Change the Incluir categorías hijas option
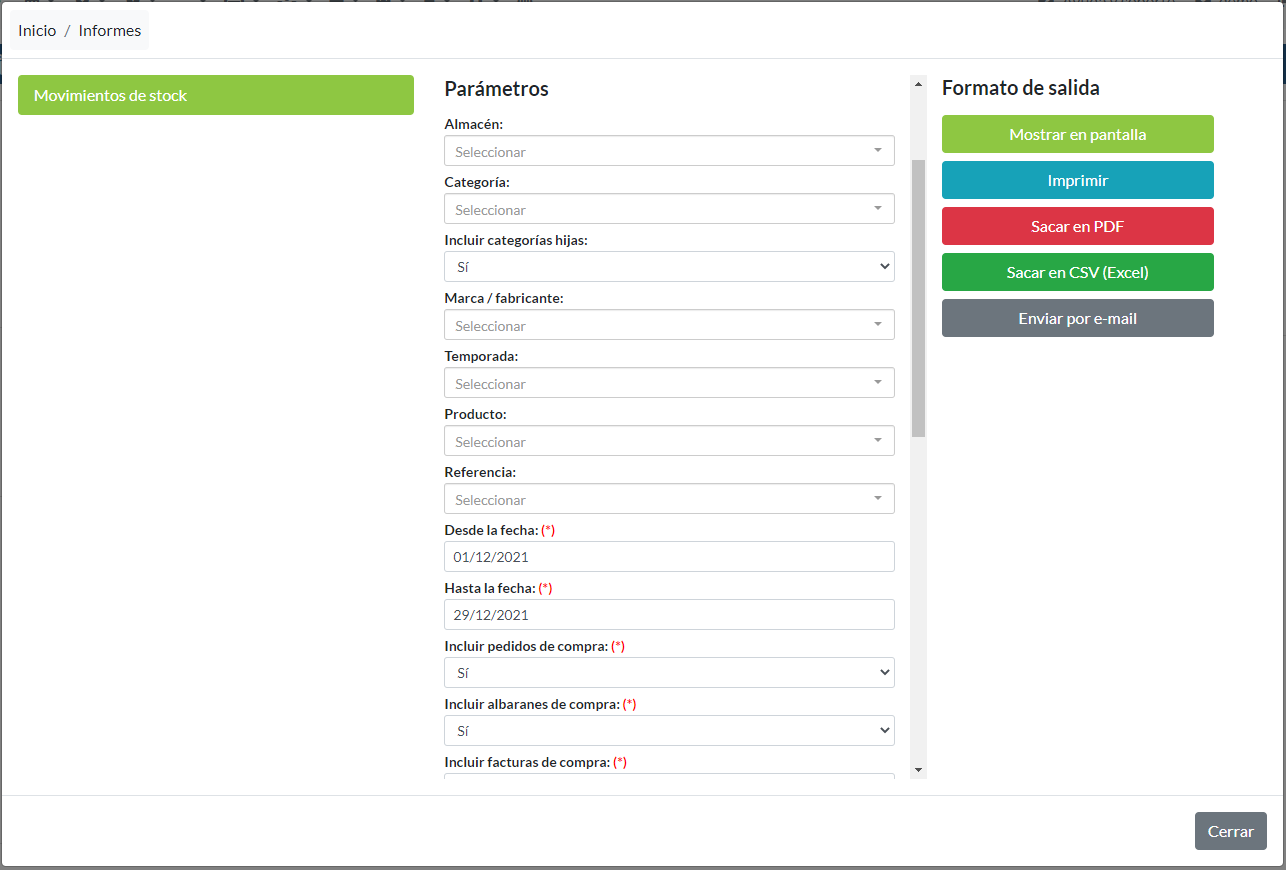1286x870 pixels. [x=668, y=267]
